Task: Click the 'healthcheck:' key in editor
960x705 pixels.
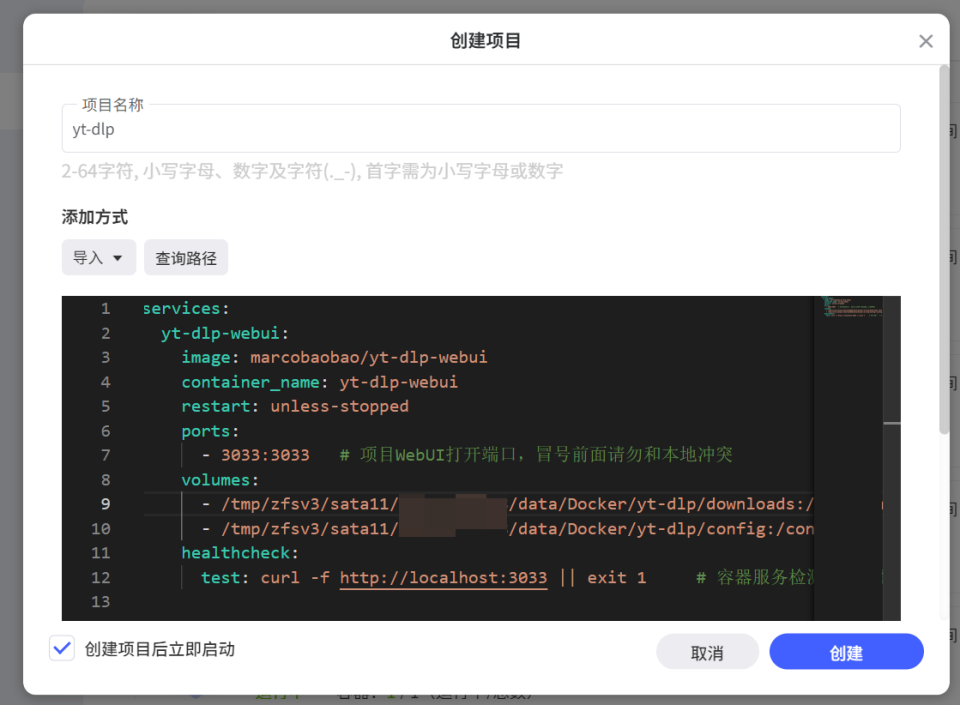Action: tap(240, 553)
